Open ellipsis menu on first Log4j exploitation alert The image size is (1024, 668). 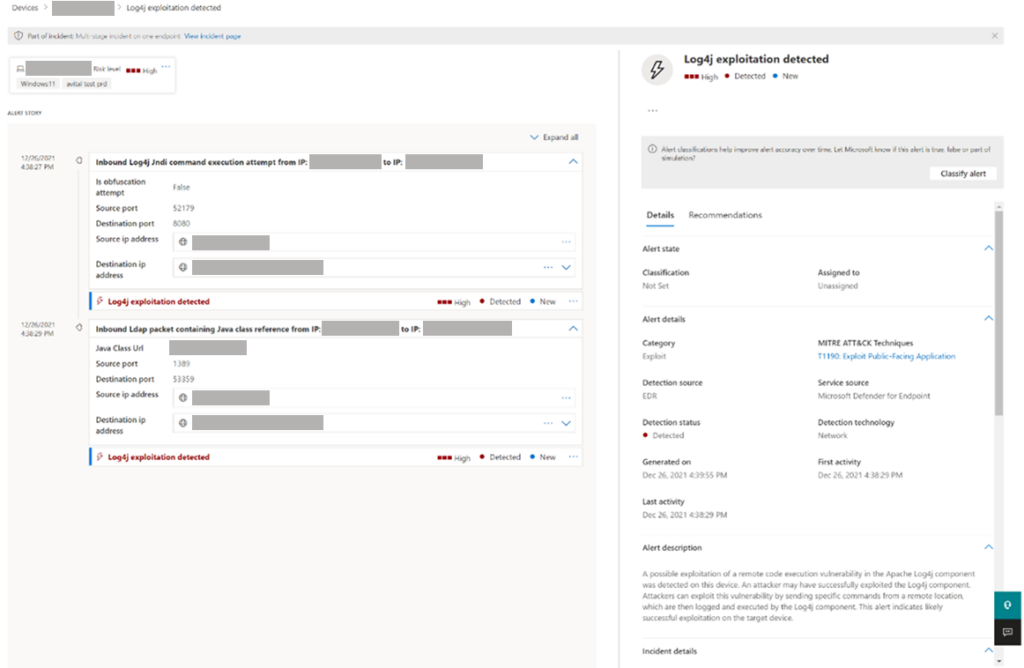pyautogui.click(x=573, y=301)
